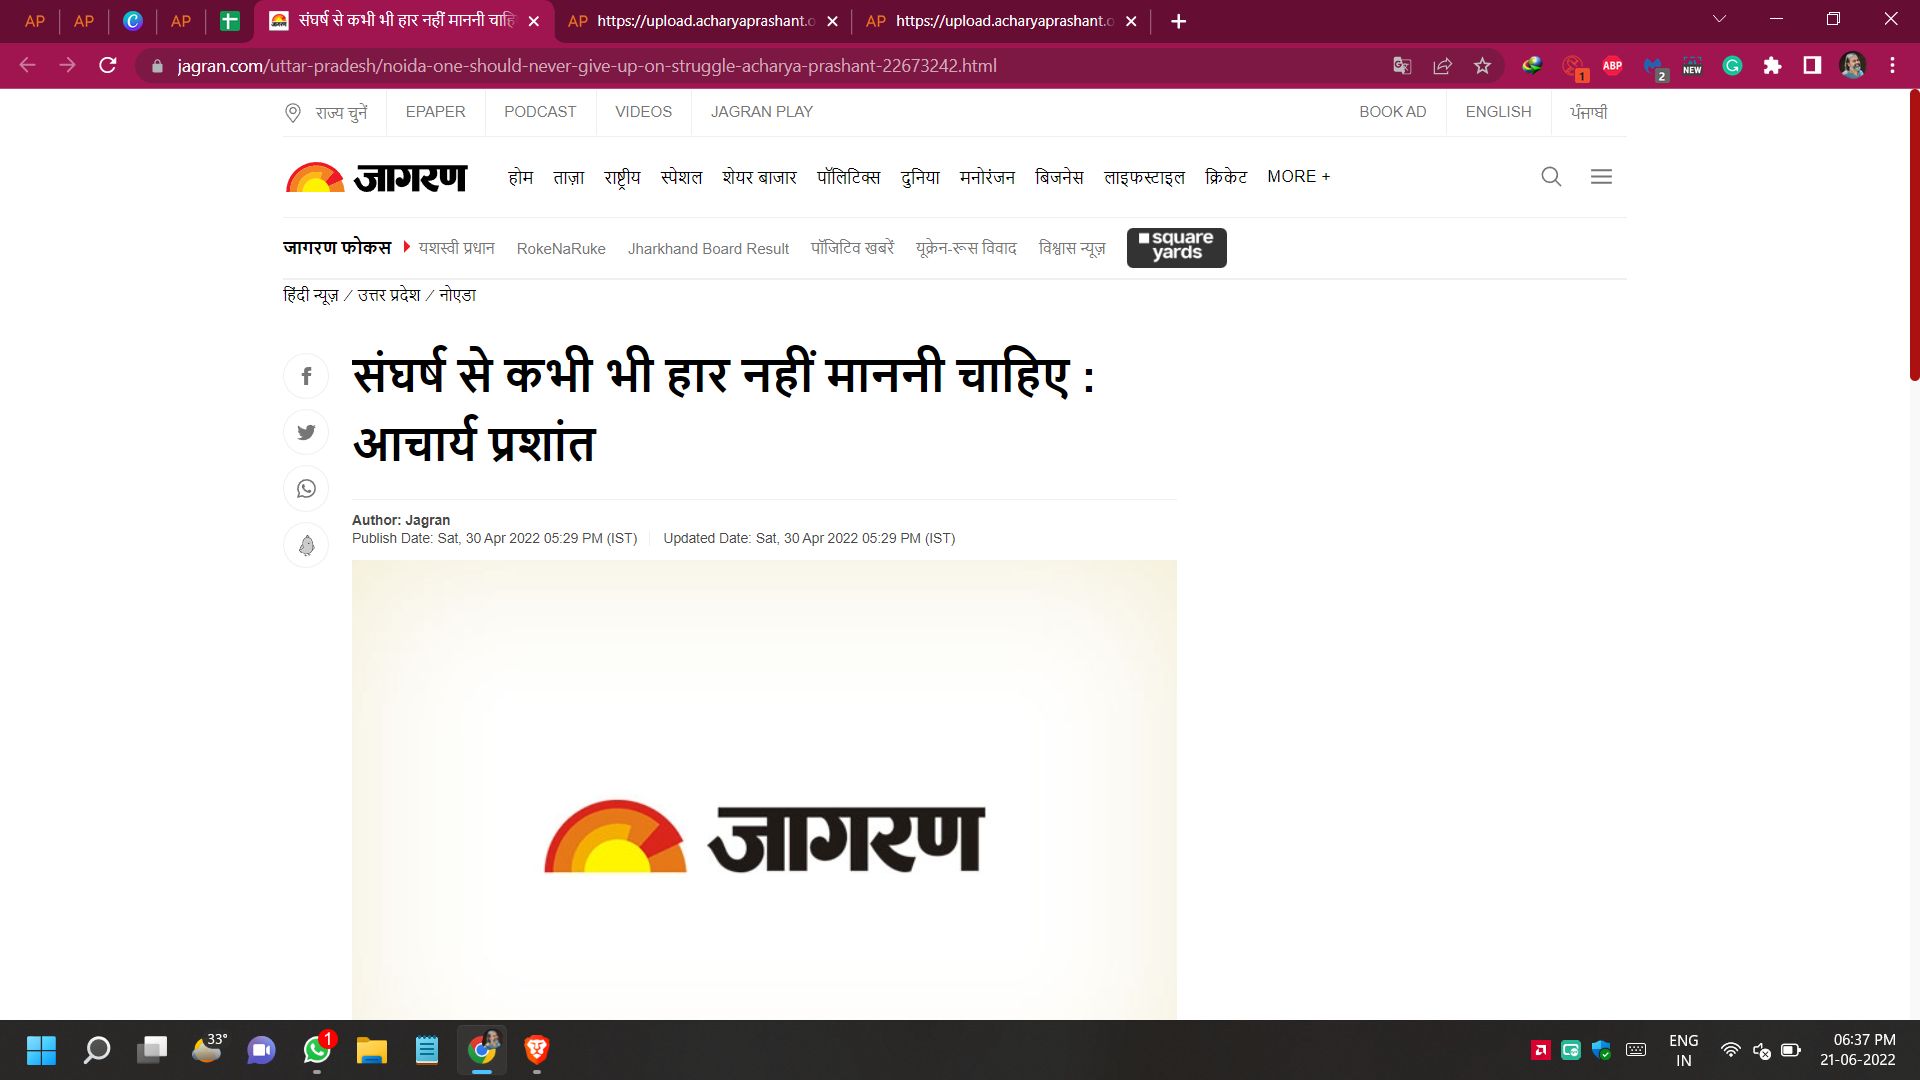Open WhatsApp from the taskbar
Screen dimensions: 1920x1080
(317, 1050)
